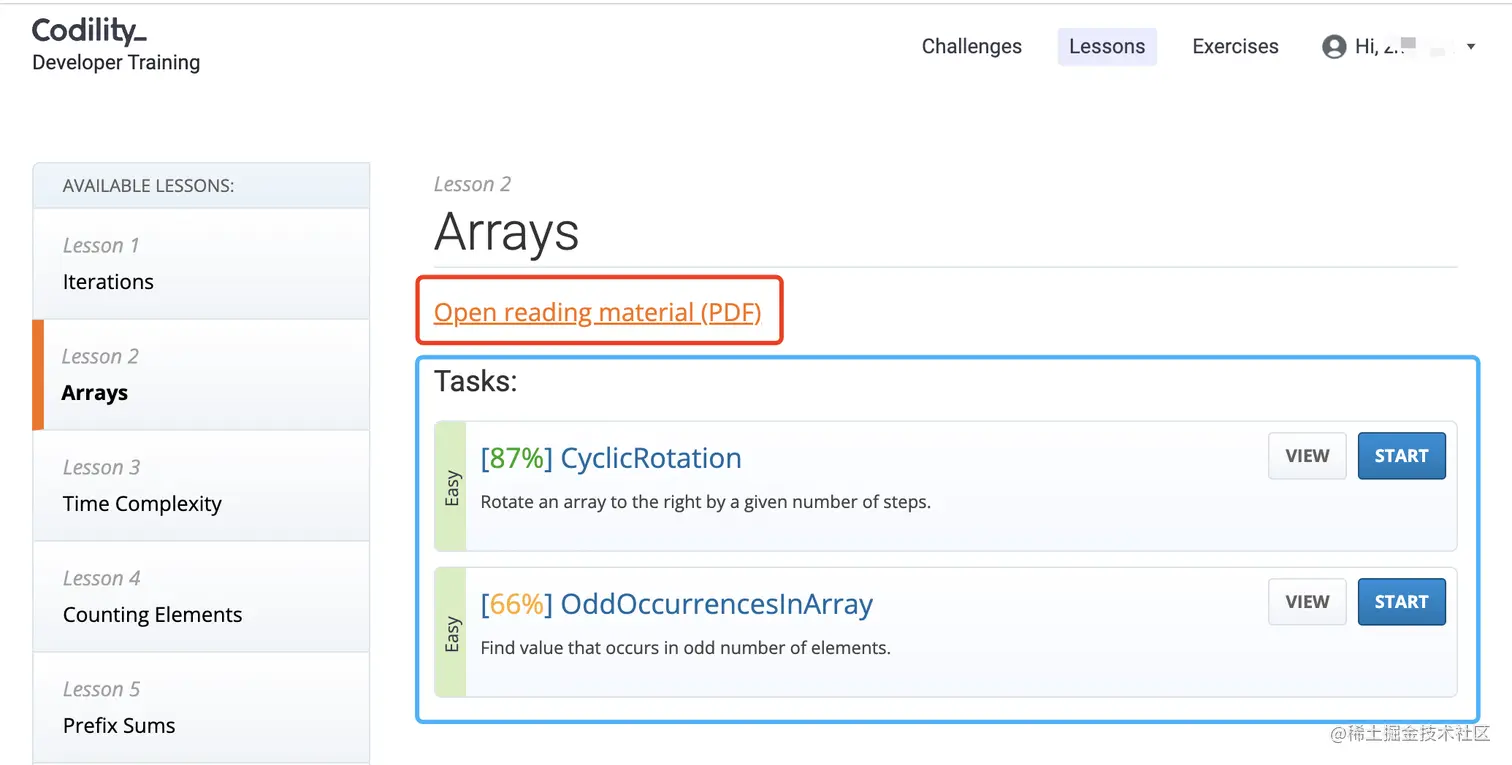Screen dimensions: 1512x765
Task: Expand the user account dropdown arrow
Action: [1470, 47]
